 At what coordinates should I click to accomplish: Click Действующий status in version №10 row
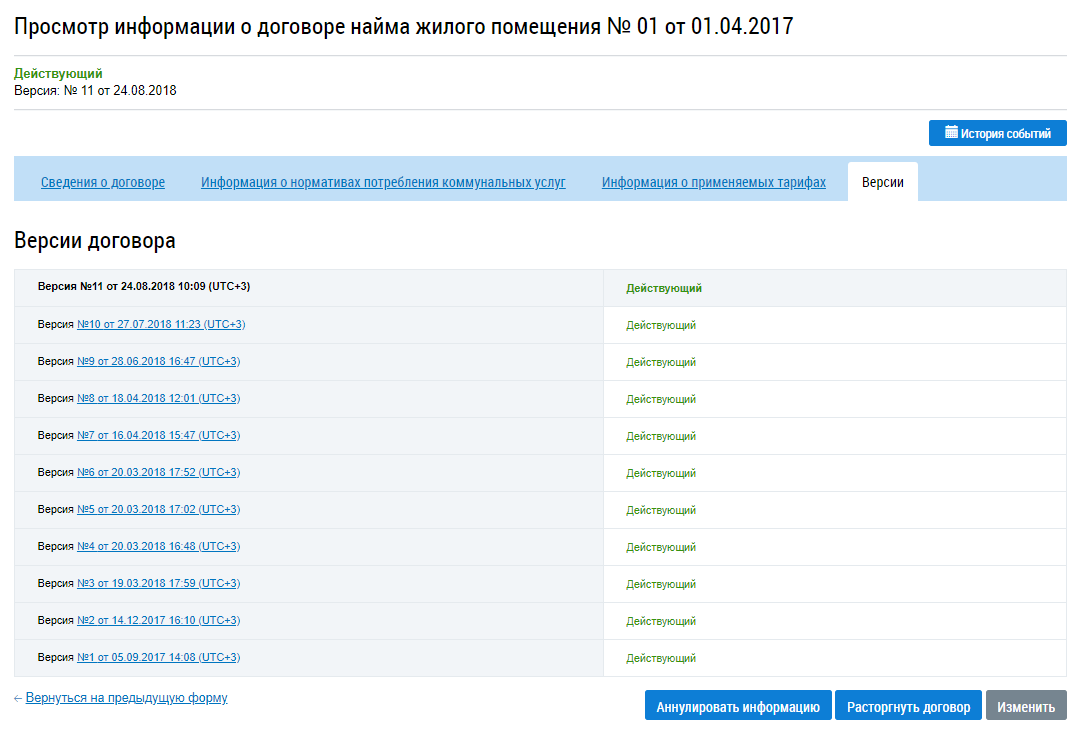coord(661,325)
